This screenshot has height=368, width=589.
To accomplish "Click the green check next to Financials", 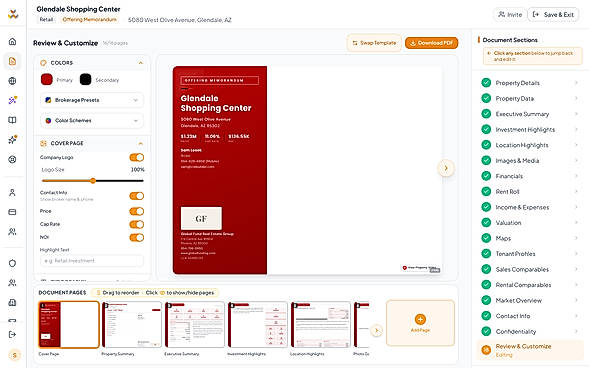I will (x=486, y=176).
